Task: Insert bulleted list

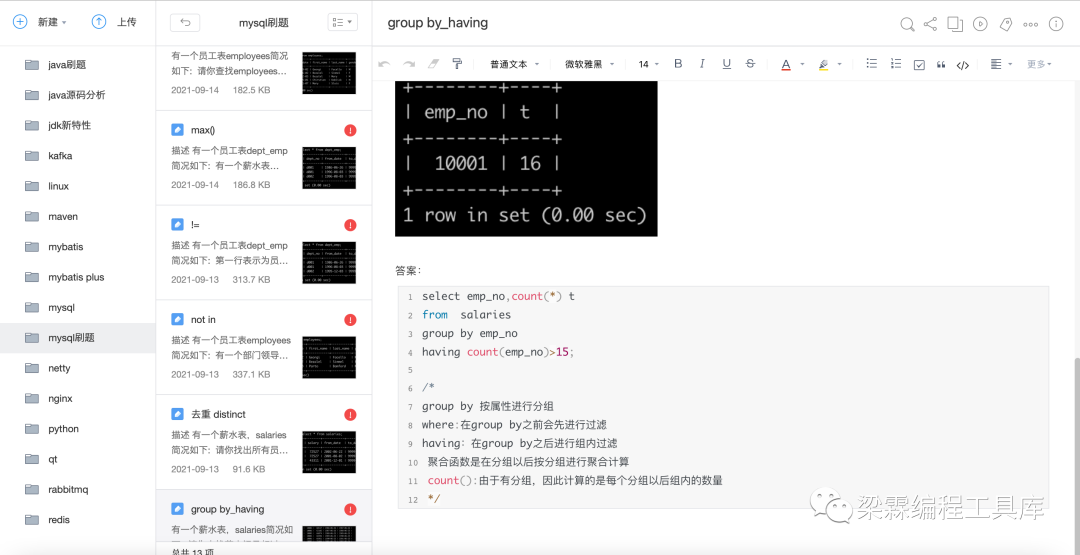Action: tap(871, 64)
